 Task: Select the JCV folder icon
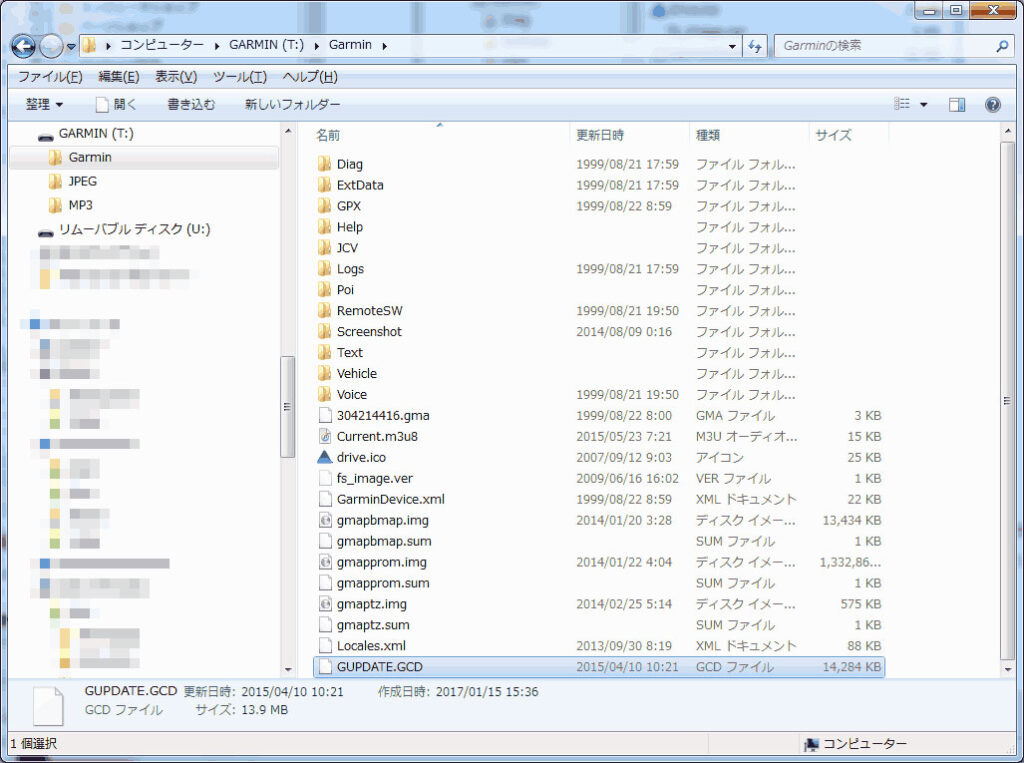[325, 248]
